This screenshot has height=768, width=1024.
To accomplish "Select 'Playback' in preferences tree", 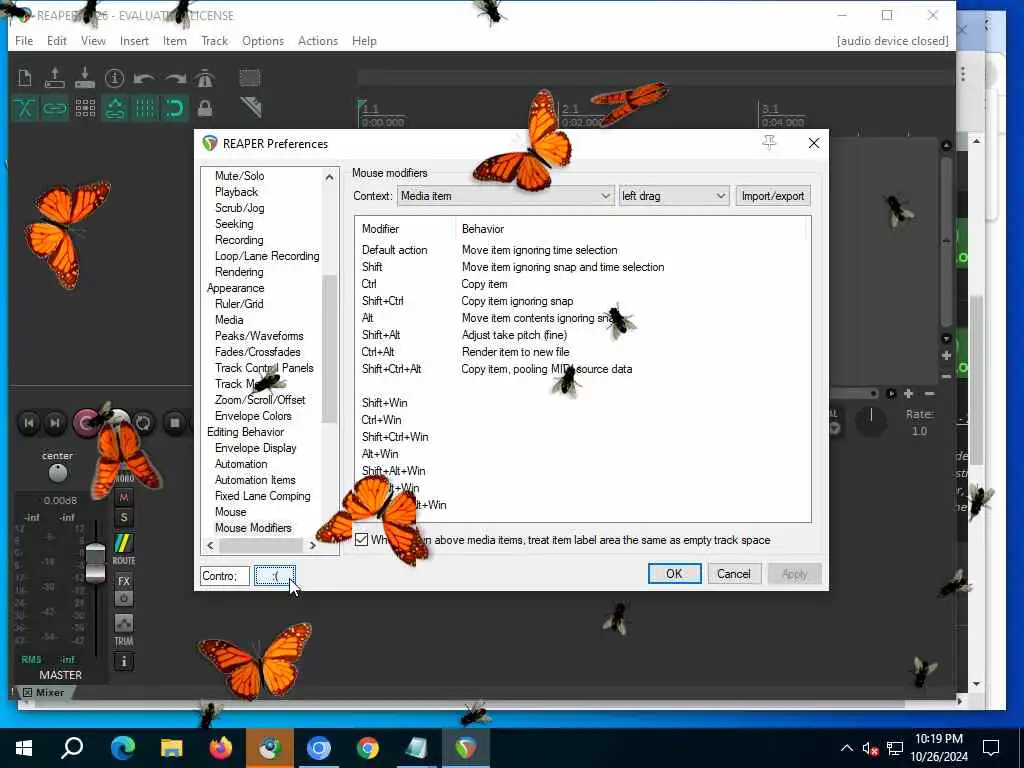I will click(236, 192).
